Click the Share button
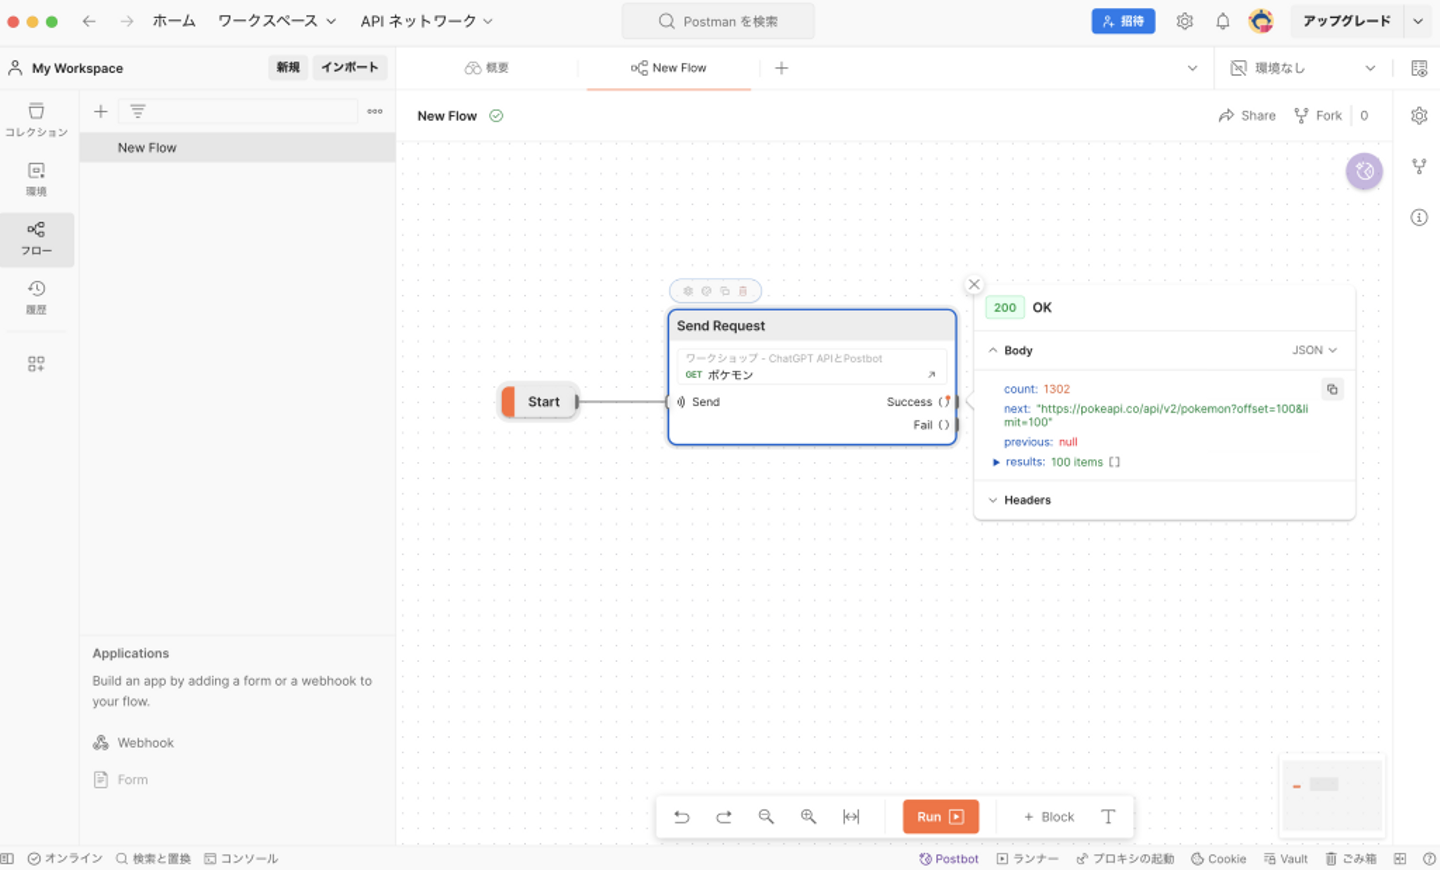Viewport: 1440px width, 870px height. (1247, 116)
